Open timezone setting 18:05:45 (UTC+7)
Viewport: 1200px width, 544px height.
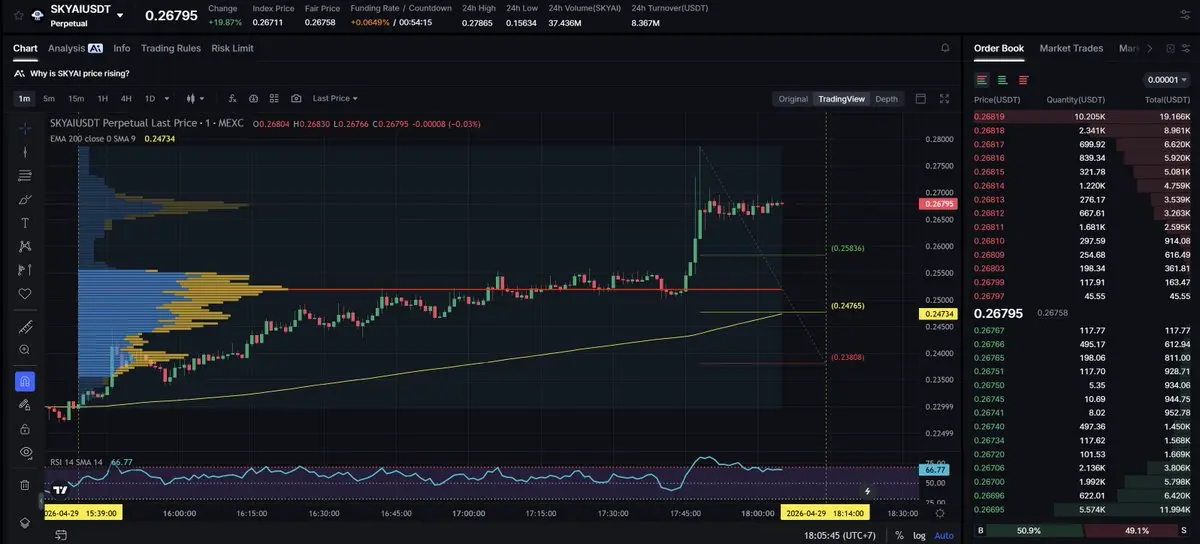tap(842, 535)
